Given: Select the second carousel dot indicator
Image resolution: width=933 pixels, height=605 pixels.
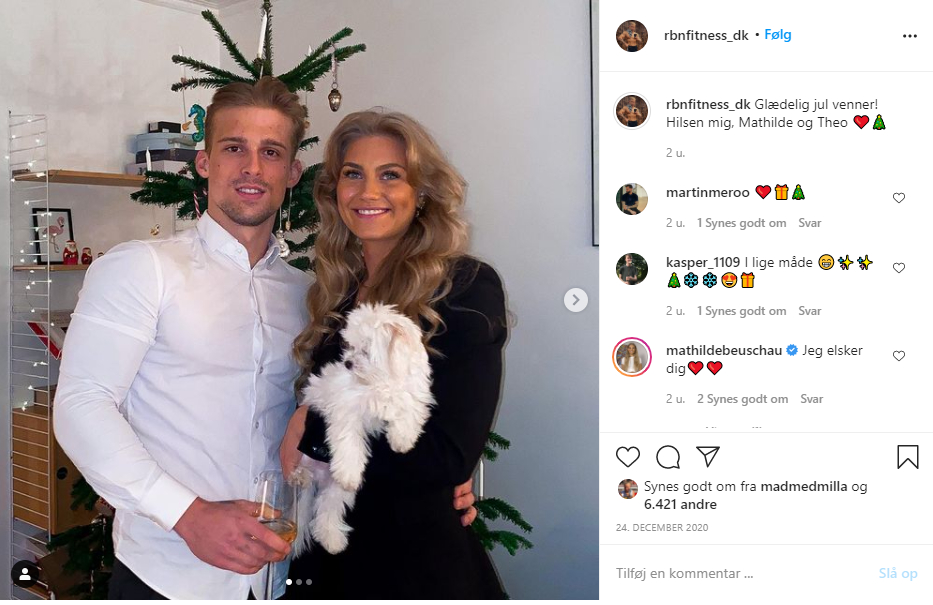Looking at the screenshot, I should pyautogui.click(x=299, y=582).
